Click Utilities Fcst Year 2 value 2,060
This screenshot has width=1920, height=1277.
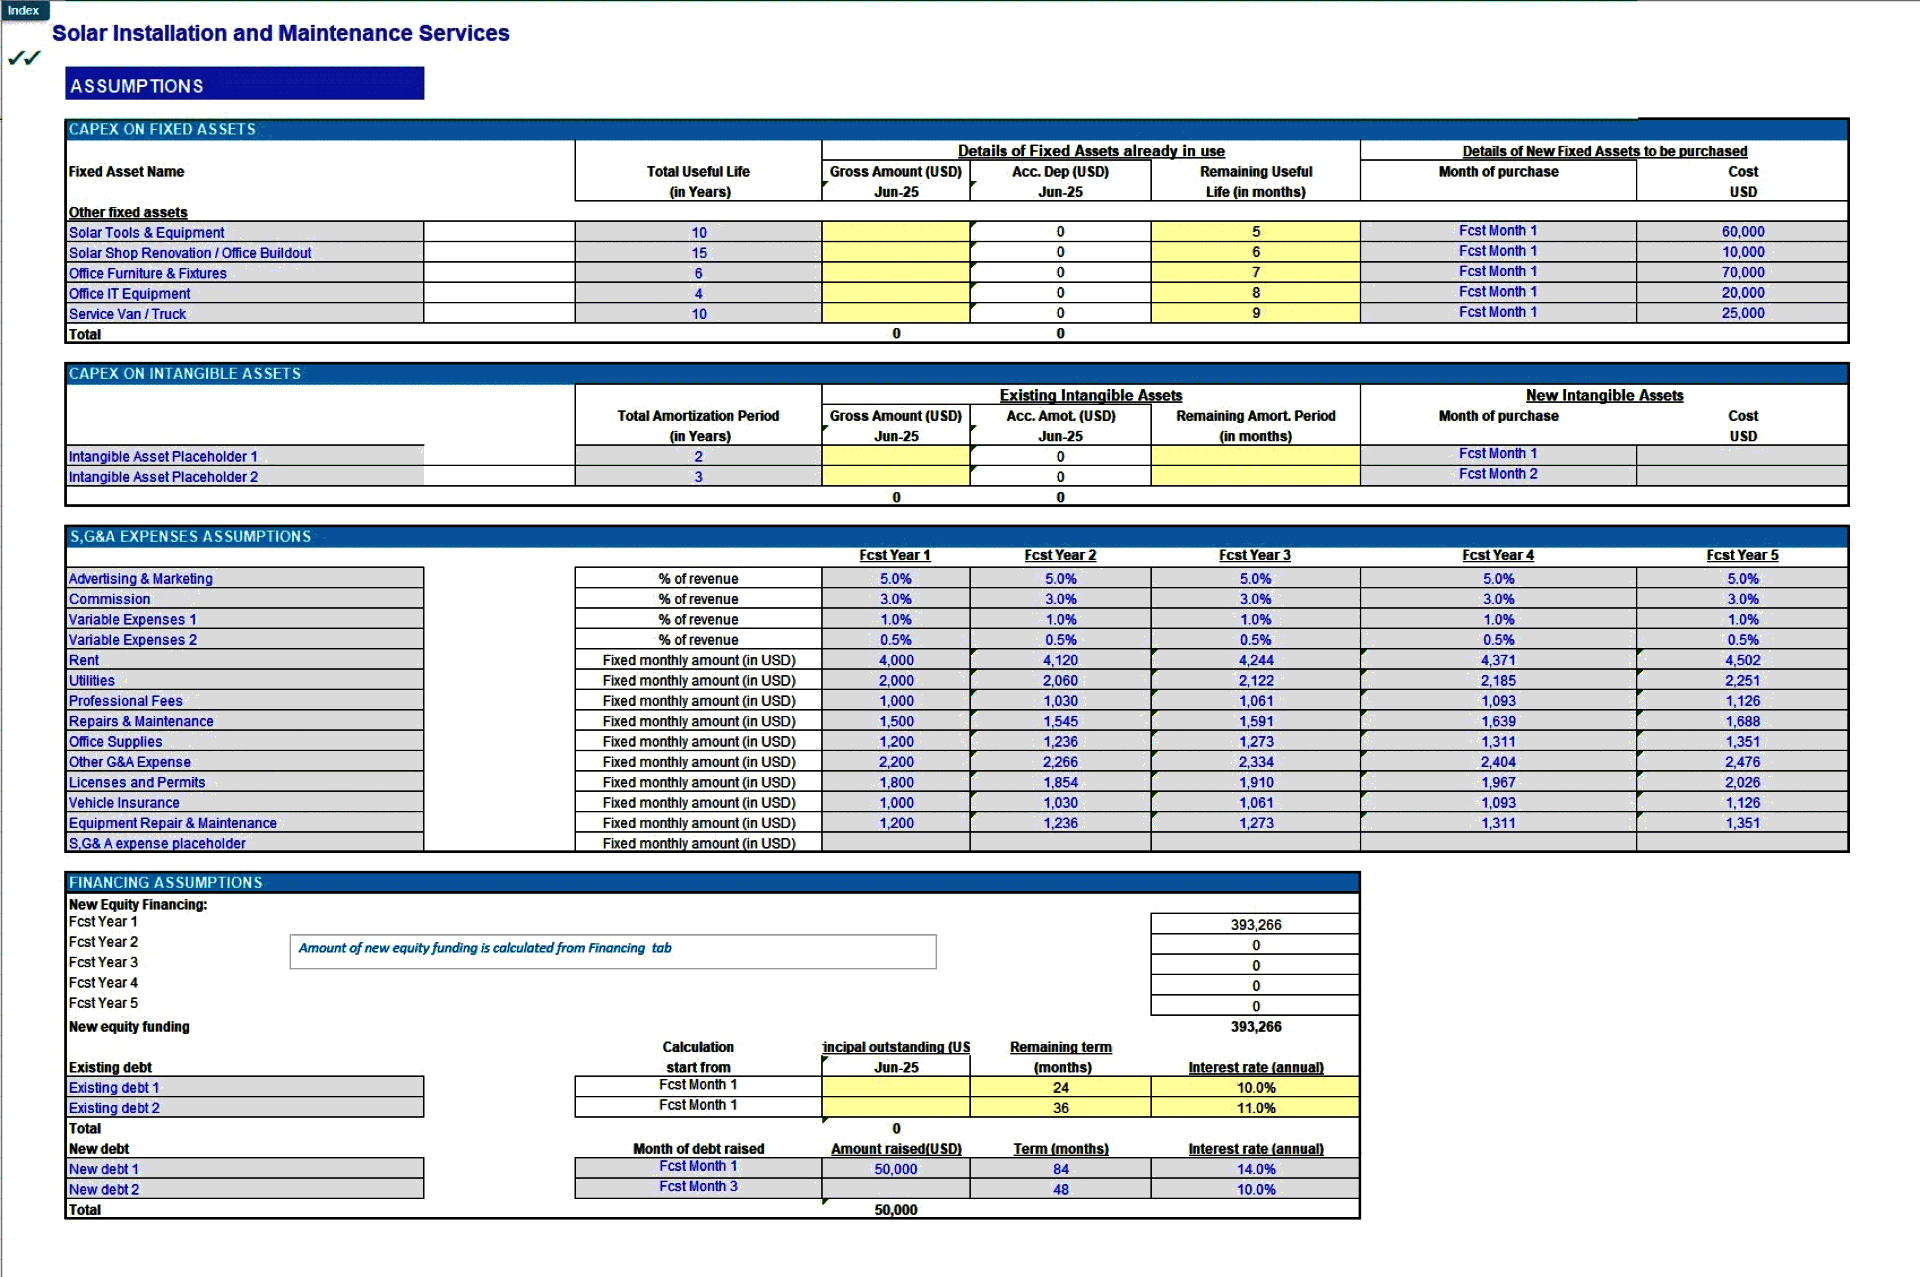[1060, 680]
